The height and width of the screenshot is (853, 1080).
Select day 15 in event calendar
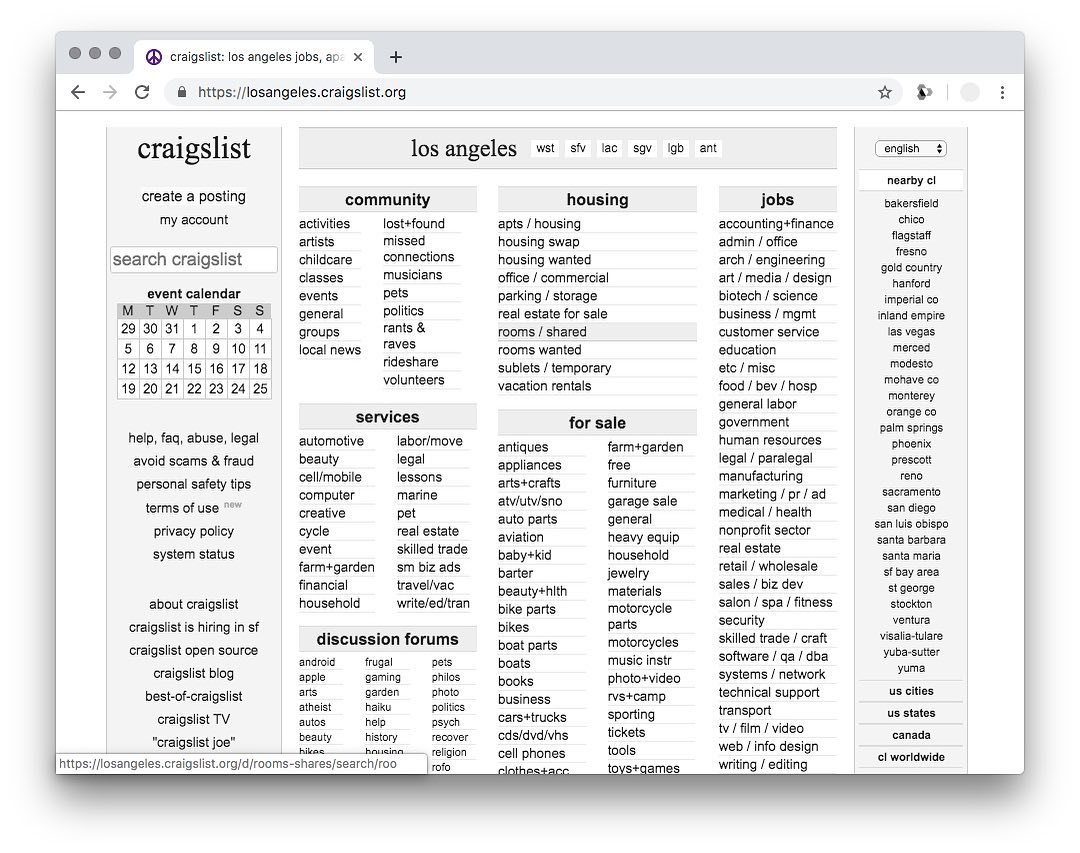tap(194, 369)
